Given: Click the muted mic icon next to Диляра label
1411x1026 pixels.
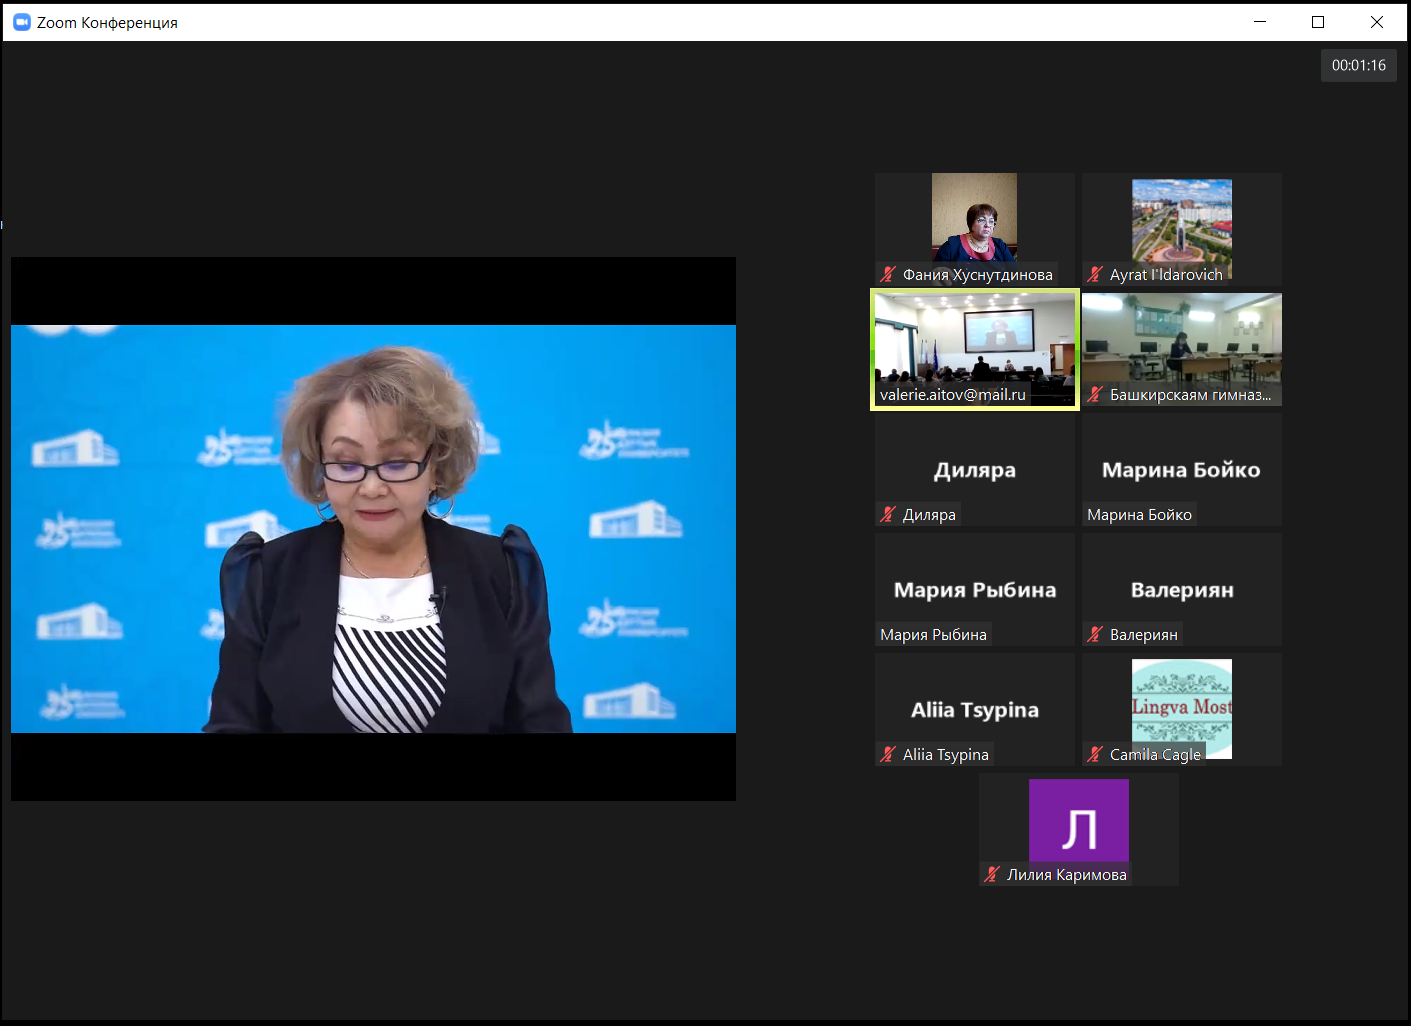Looking at the screenshot, I should 888,514.
